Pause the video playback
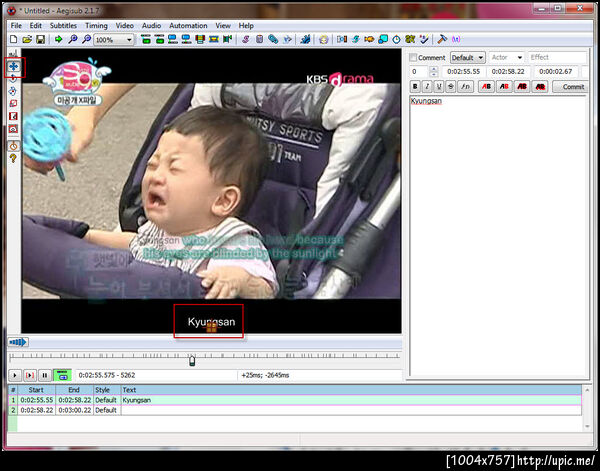Screen dimensions: 600x471 (x=45, y=375)
